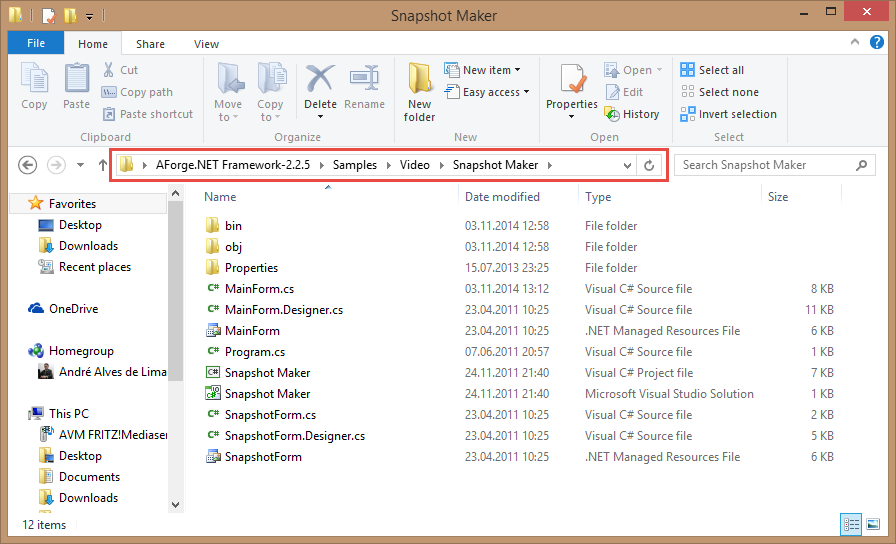Click the Date modified column header
The width and height of the screenshot is (896, 544).
[502, 197]
